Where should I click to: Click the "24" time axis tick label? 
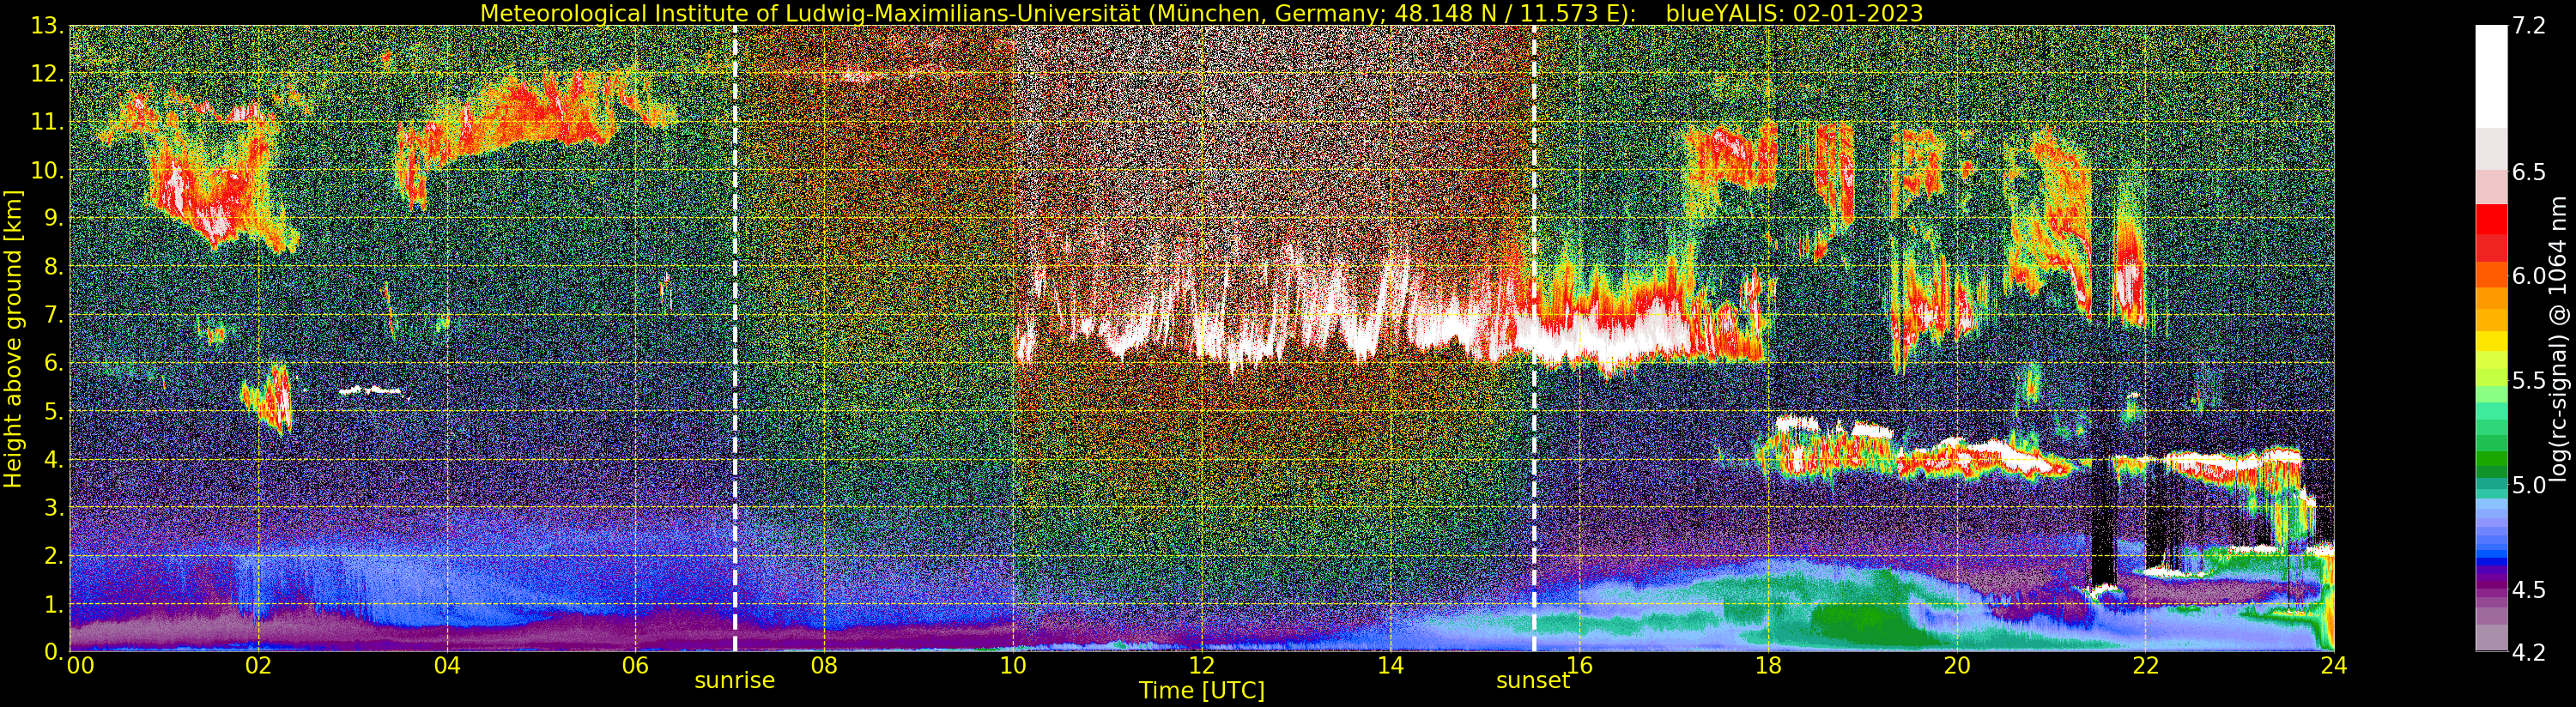(x=2334, y=665)
